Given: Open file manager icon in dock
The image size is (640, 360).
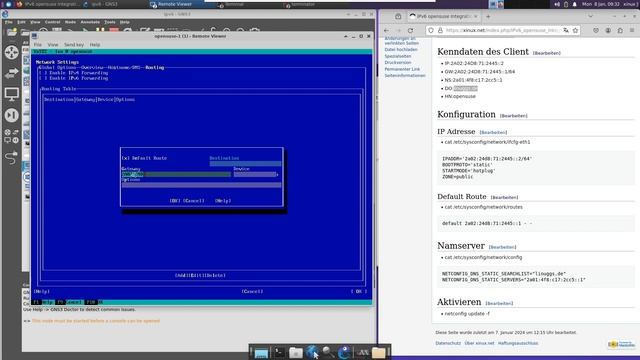Looking at the screenshot, I should tap(296, 352).
